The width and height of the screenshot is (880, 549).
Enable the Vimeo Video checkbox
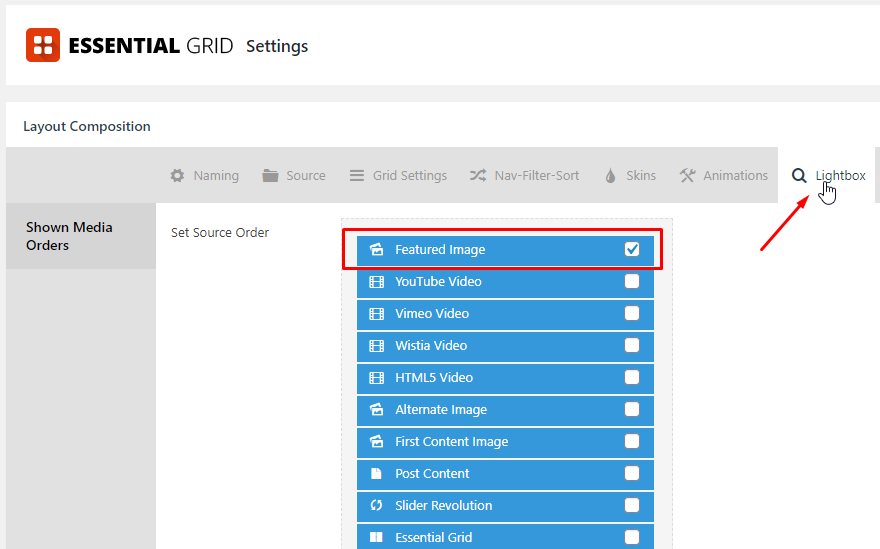632,313
